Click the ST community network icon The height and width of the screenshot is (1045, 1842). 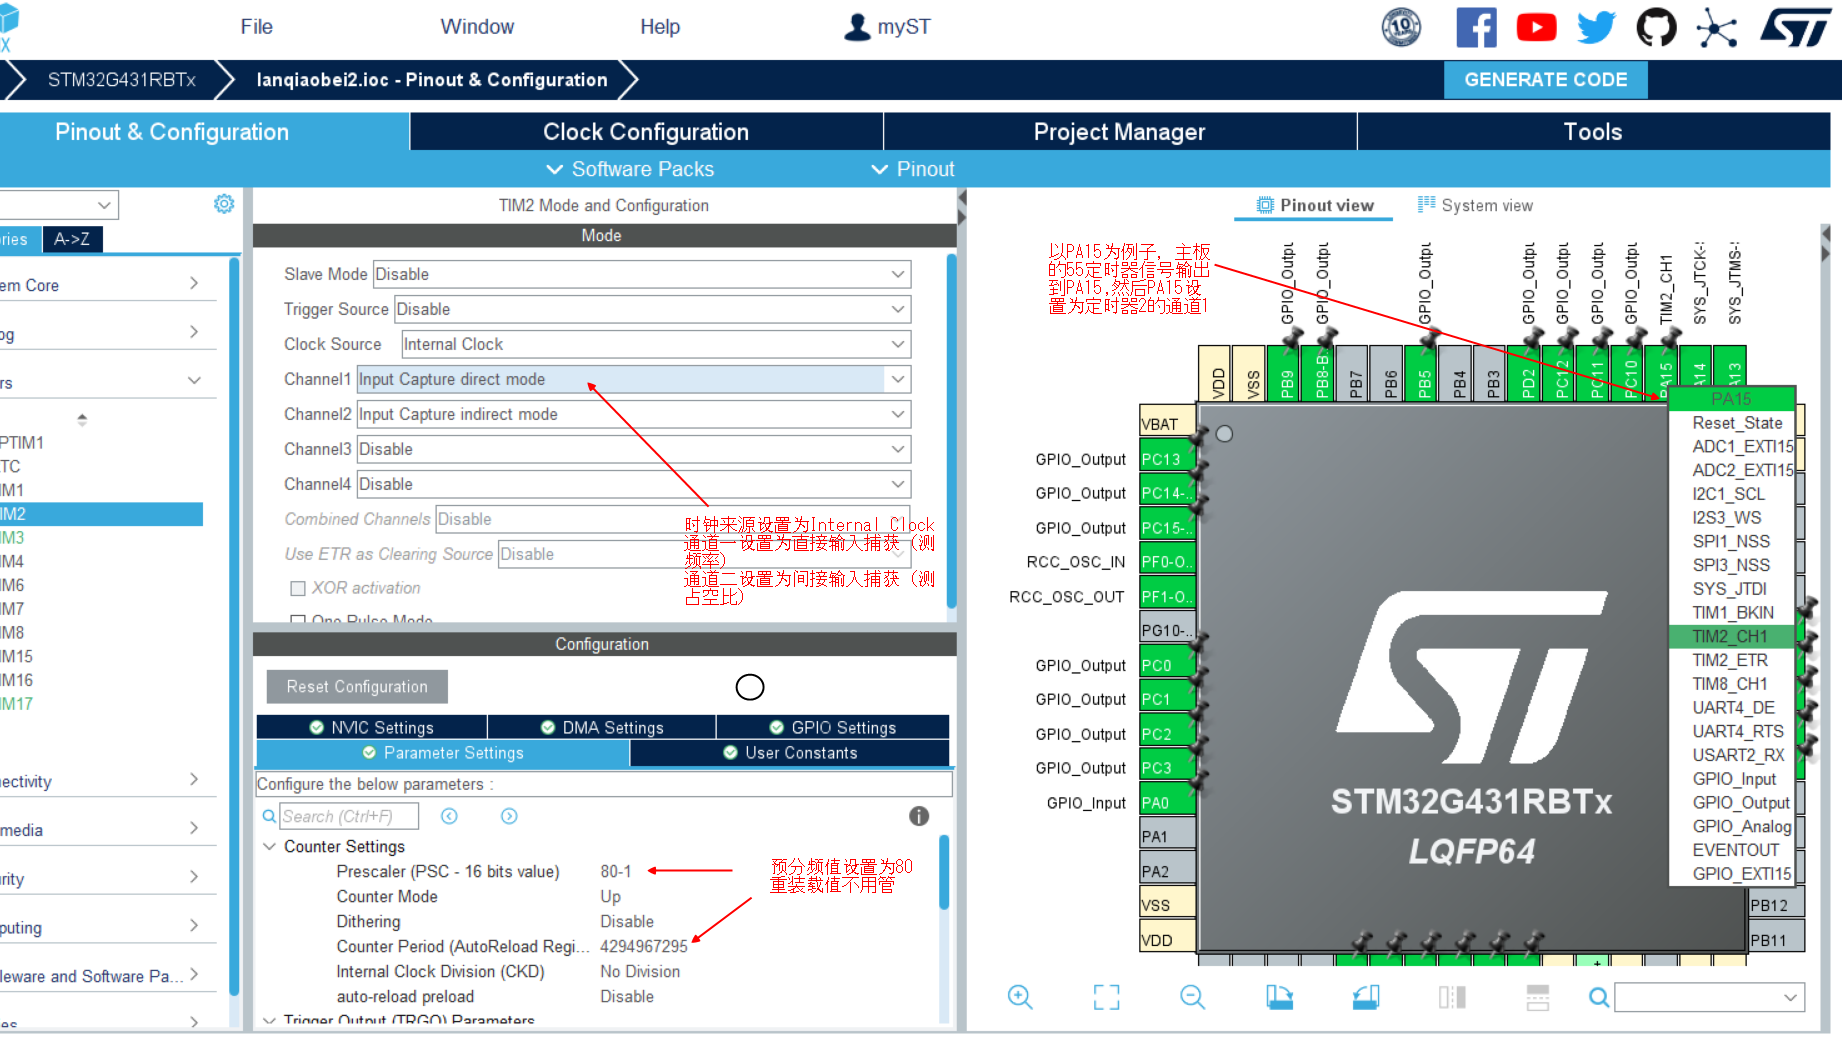click(x=1716, y=27)
